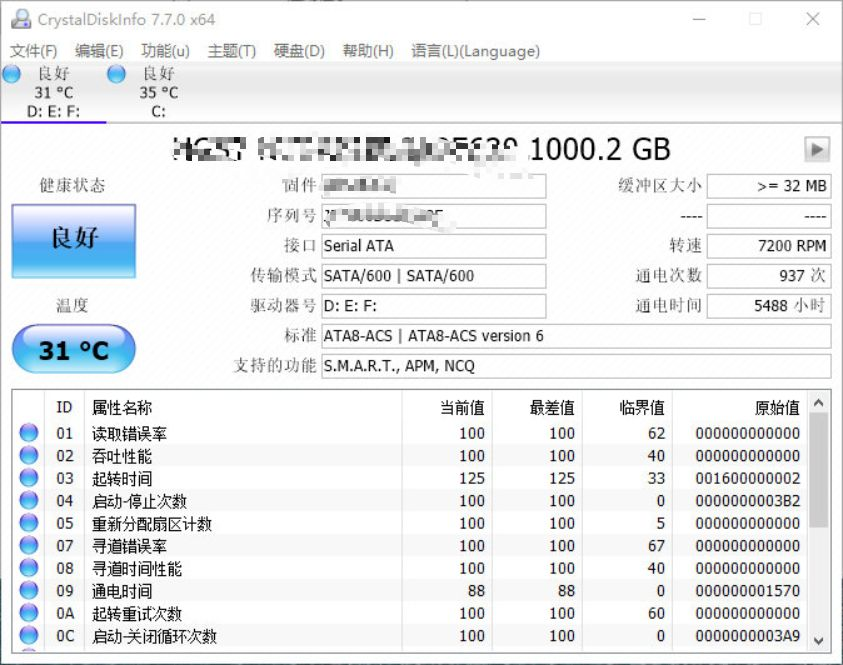Image resolution: width=843 pixels, height=665 pixels.
Task: Open the 主题(T) menu
Action: point(231,50)
